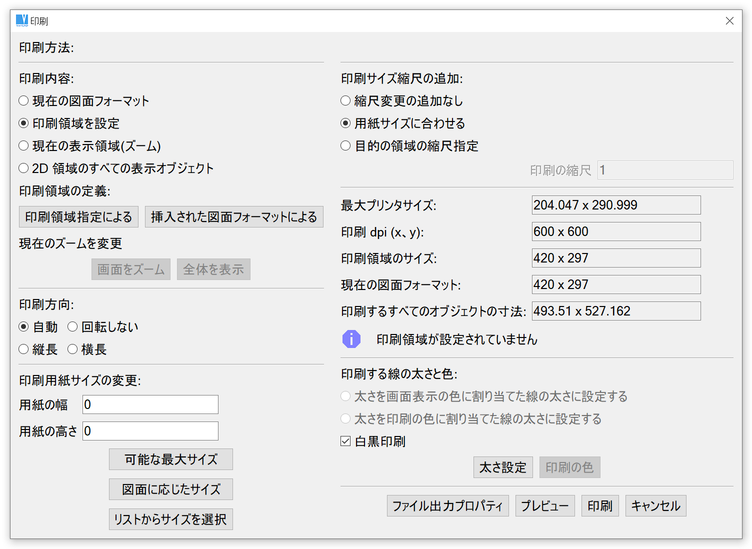Open リストからサイズを選択 size list

click(171, 519)
